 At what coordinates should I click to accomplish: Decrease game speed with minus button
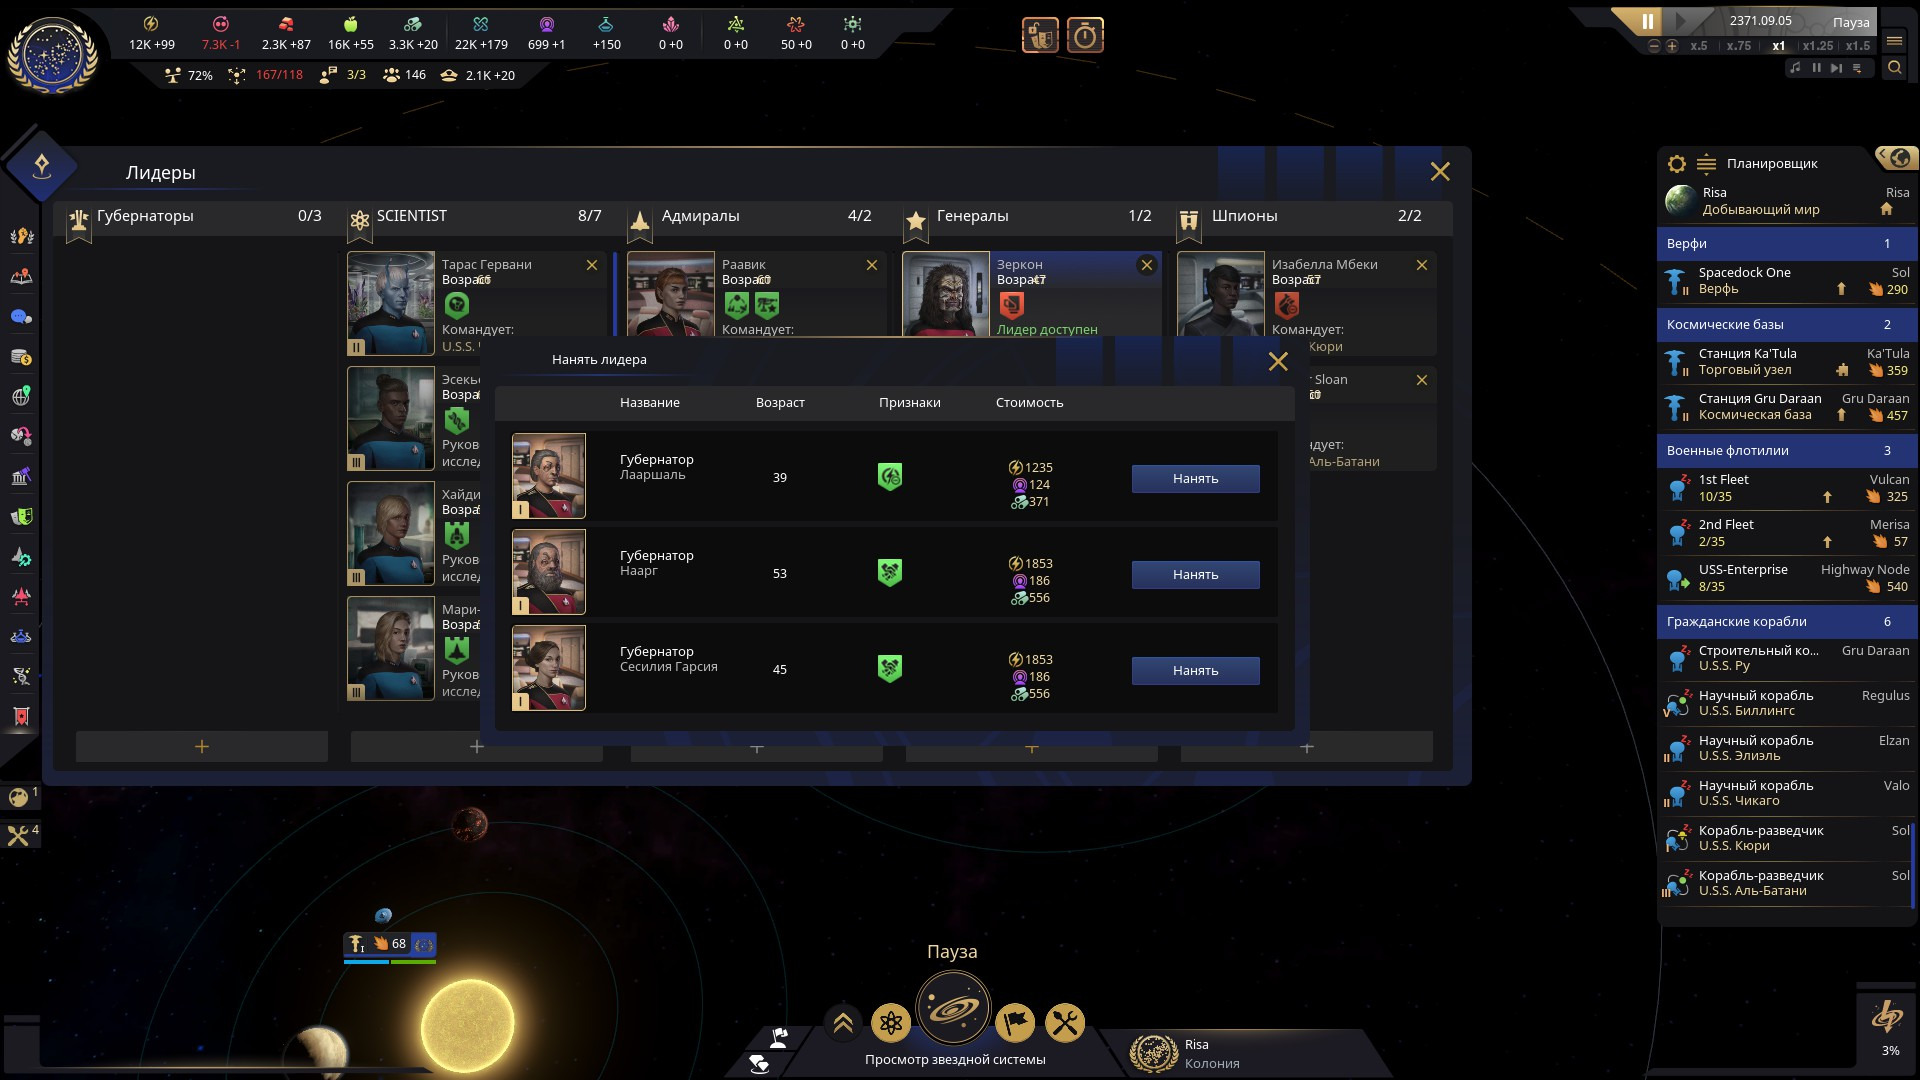click(x=1654, y=46)
